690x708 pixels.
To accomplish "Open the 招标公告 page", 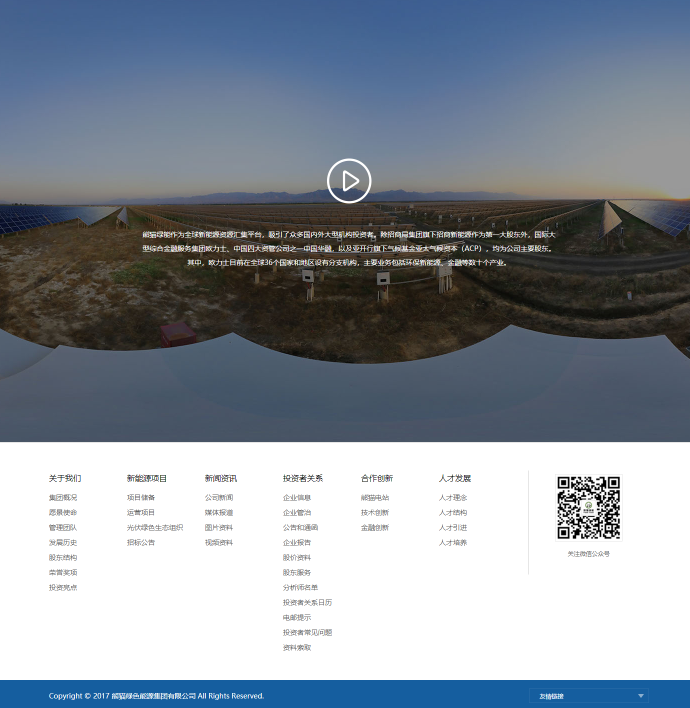I will [x=141, y=542].
